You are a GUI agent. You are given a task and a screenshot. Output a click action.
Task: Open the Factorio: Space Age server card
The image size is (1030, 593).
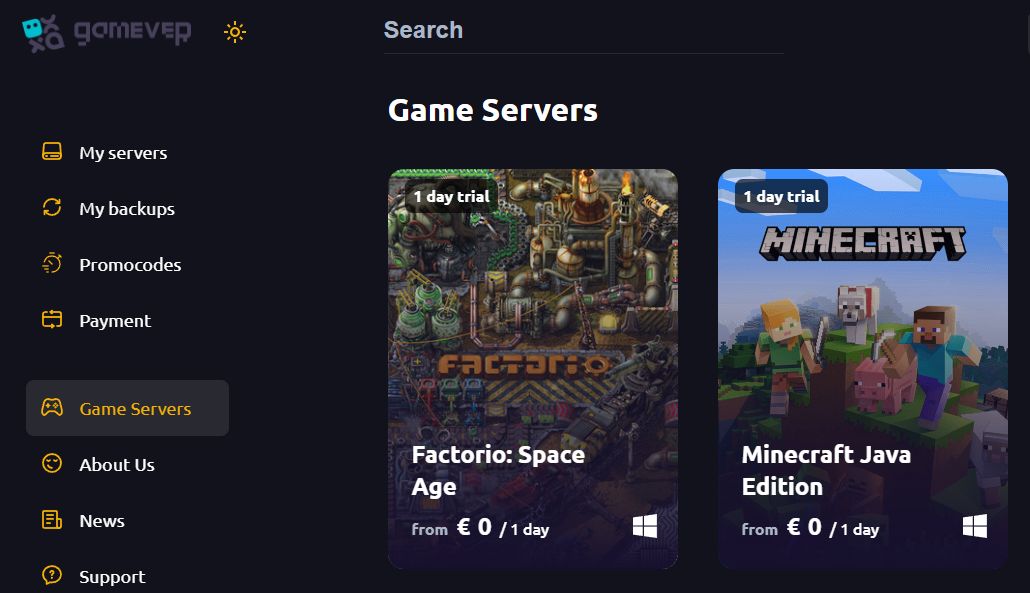click(x=532, y=368)
